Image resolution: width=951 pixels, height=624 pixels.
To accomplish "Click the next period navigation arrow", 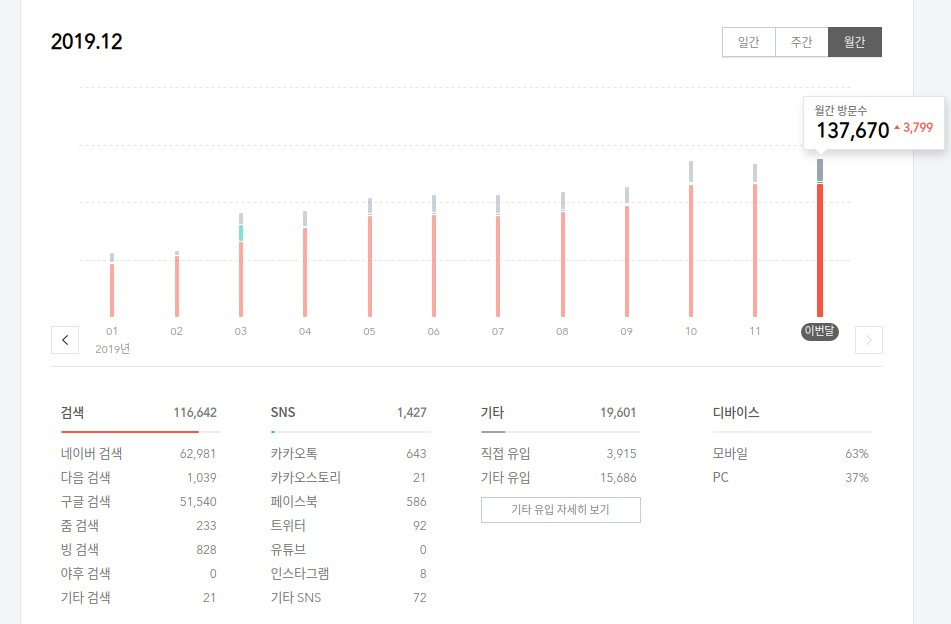I will 868,340.
